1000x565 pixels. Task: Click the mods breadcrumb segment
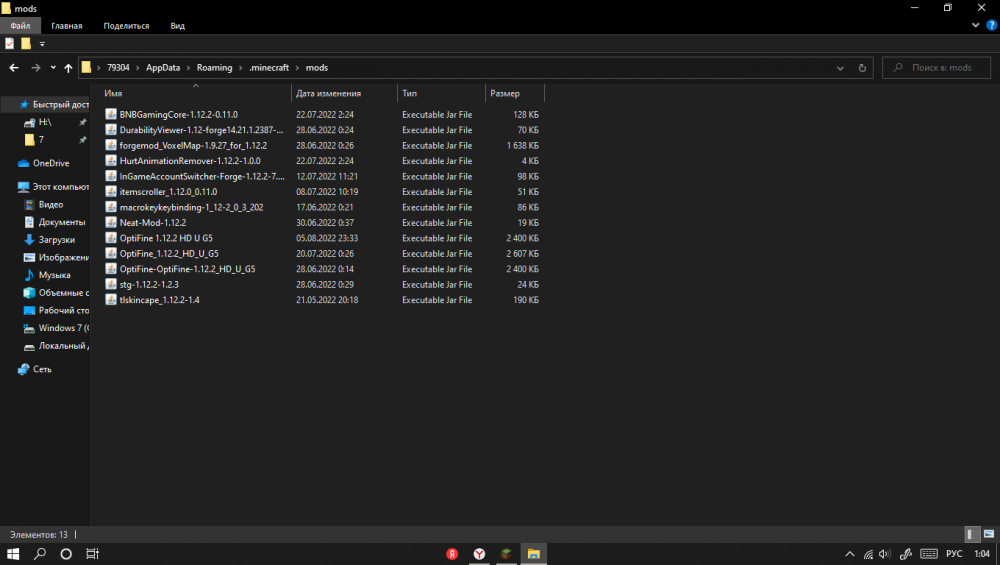point(317,68)
